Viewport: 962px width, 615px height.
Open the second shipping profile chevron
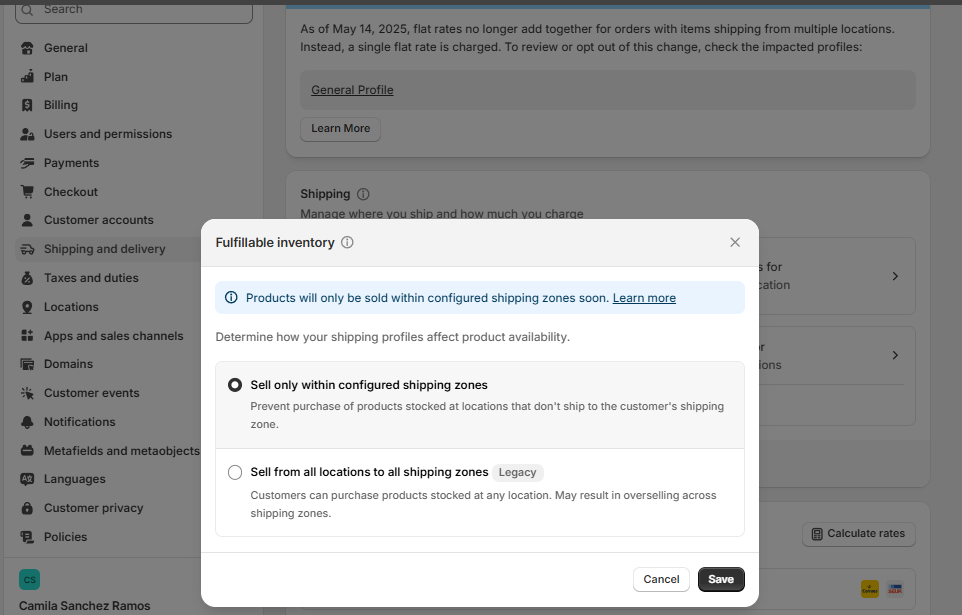(895, 355)
